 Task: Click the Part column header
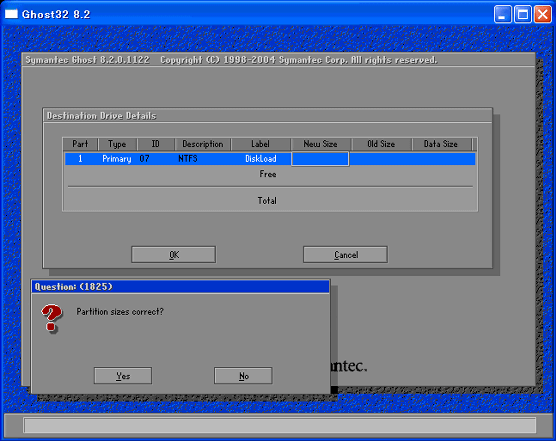pyautogui.click(x=80, y=144)
